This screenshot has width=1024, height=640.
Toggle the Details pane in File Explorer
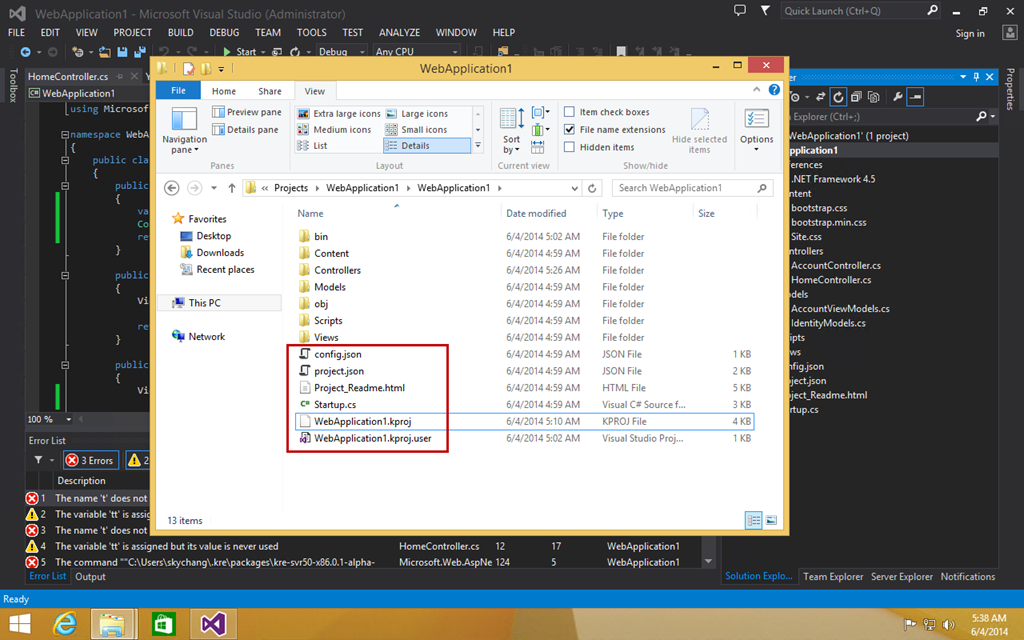(x=246, y=129)
